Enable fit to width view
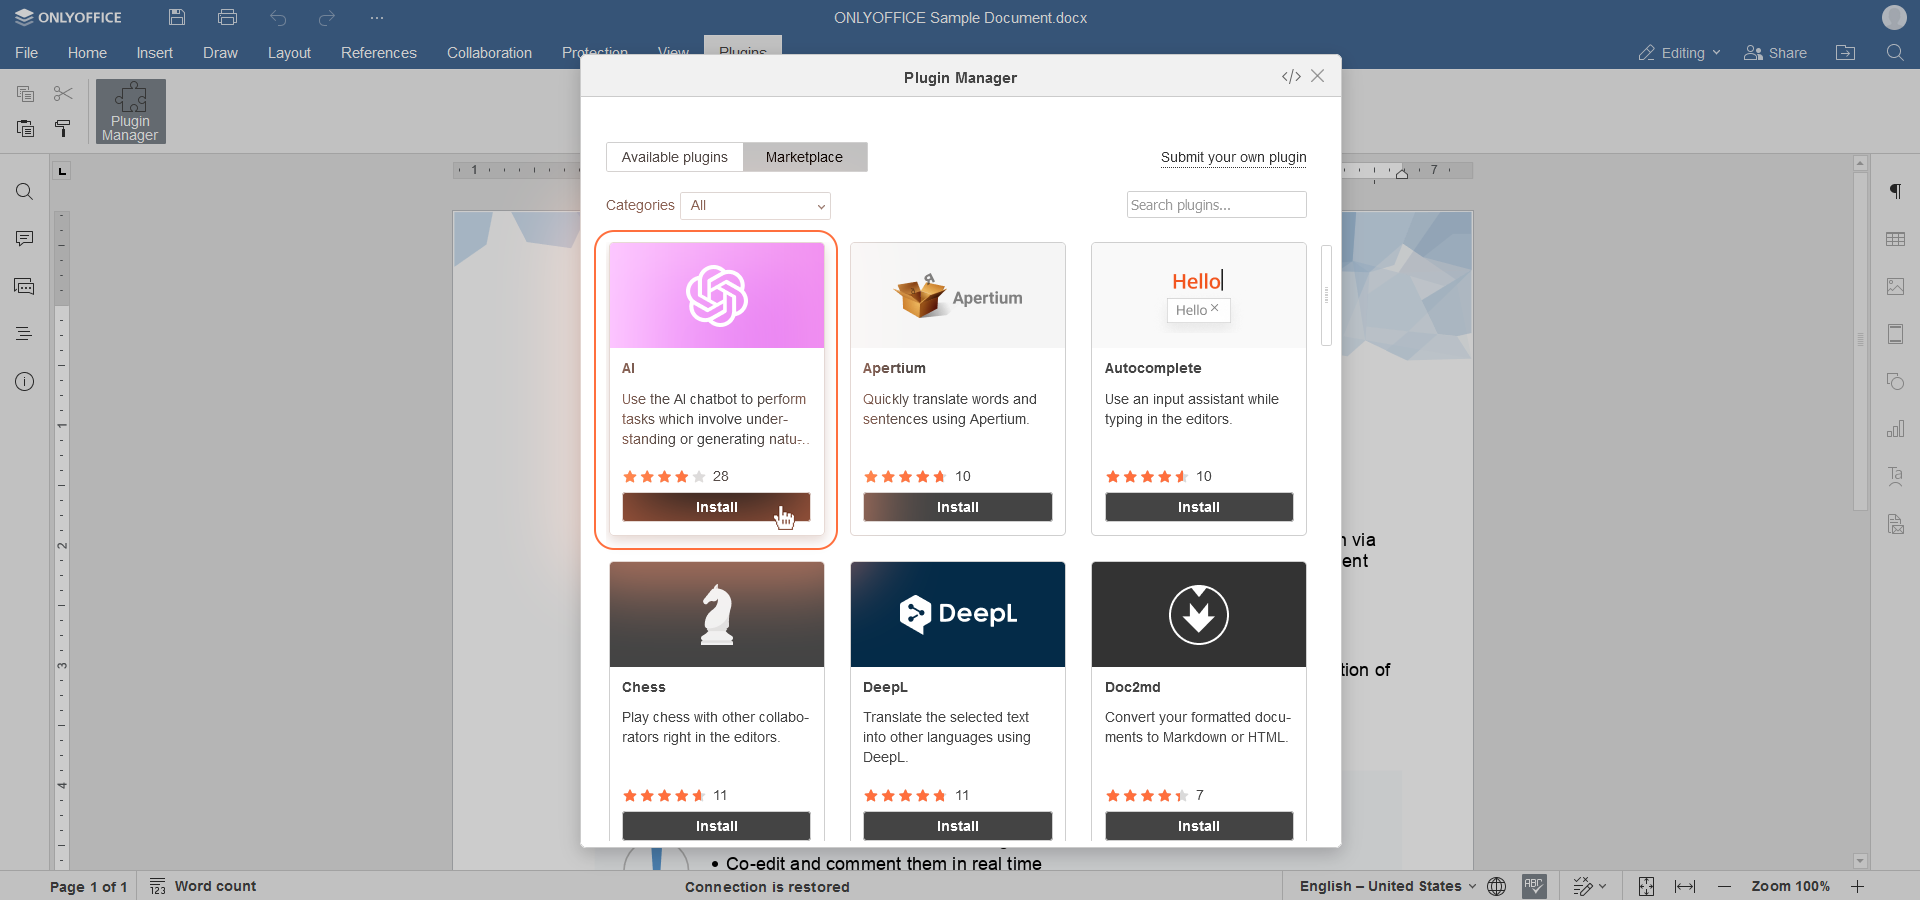Image resolution: width=1920 pixels, height=900 pixels. (1685, 886)
